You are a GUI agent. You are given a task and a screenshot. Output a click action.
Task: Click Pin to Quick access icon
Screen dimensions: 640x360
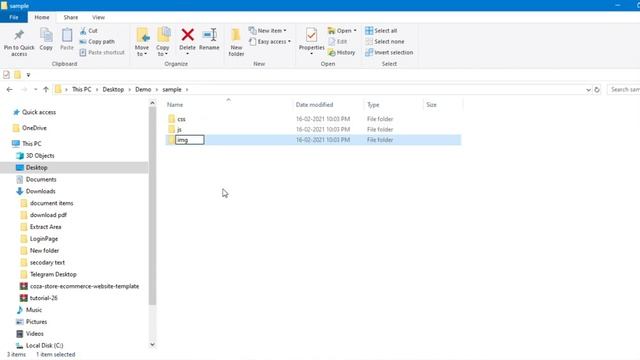point(19,35)
